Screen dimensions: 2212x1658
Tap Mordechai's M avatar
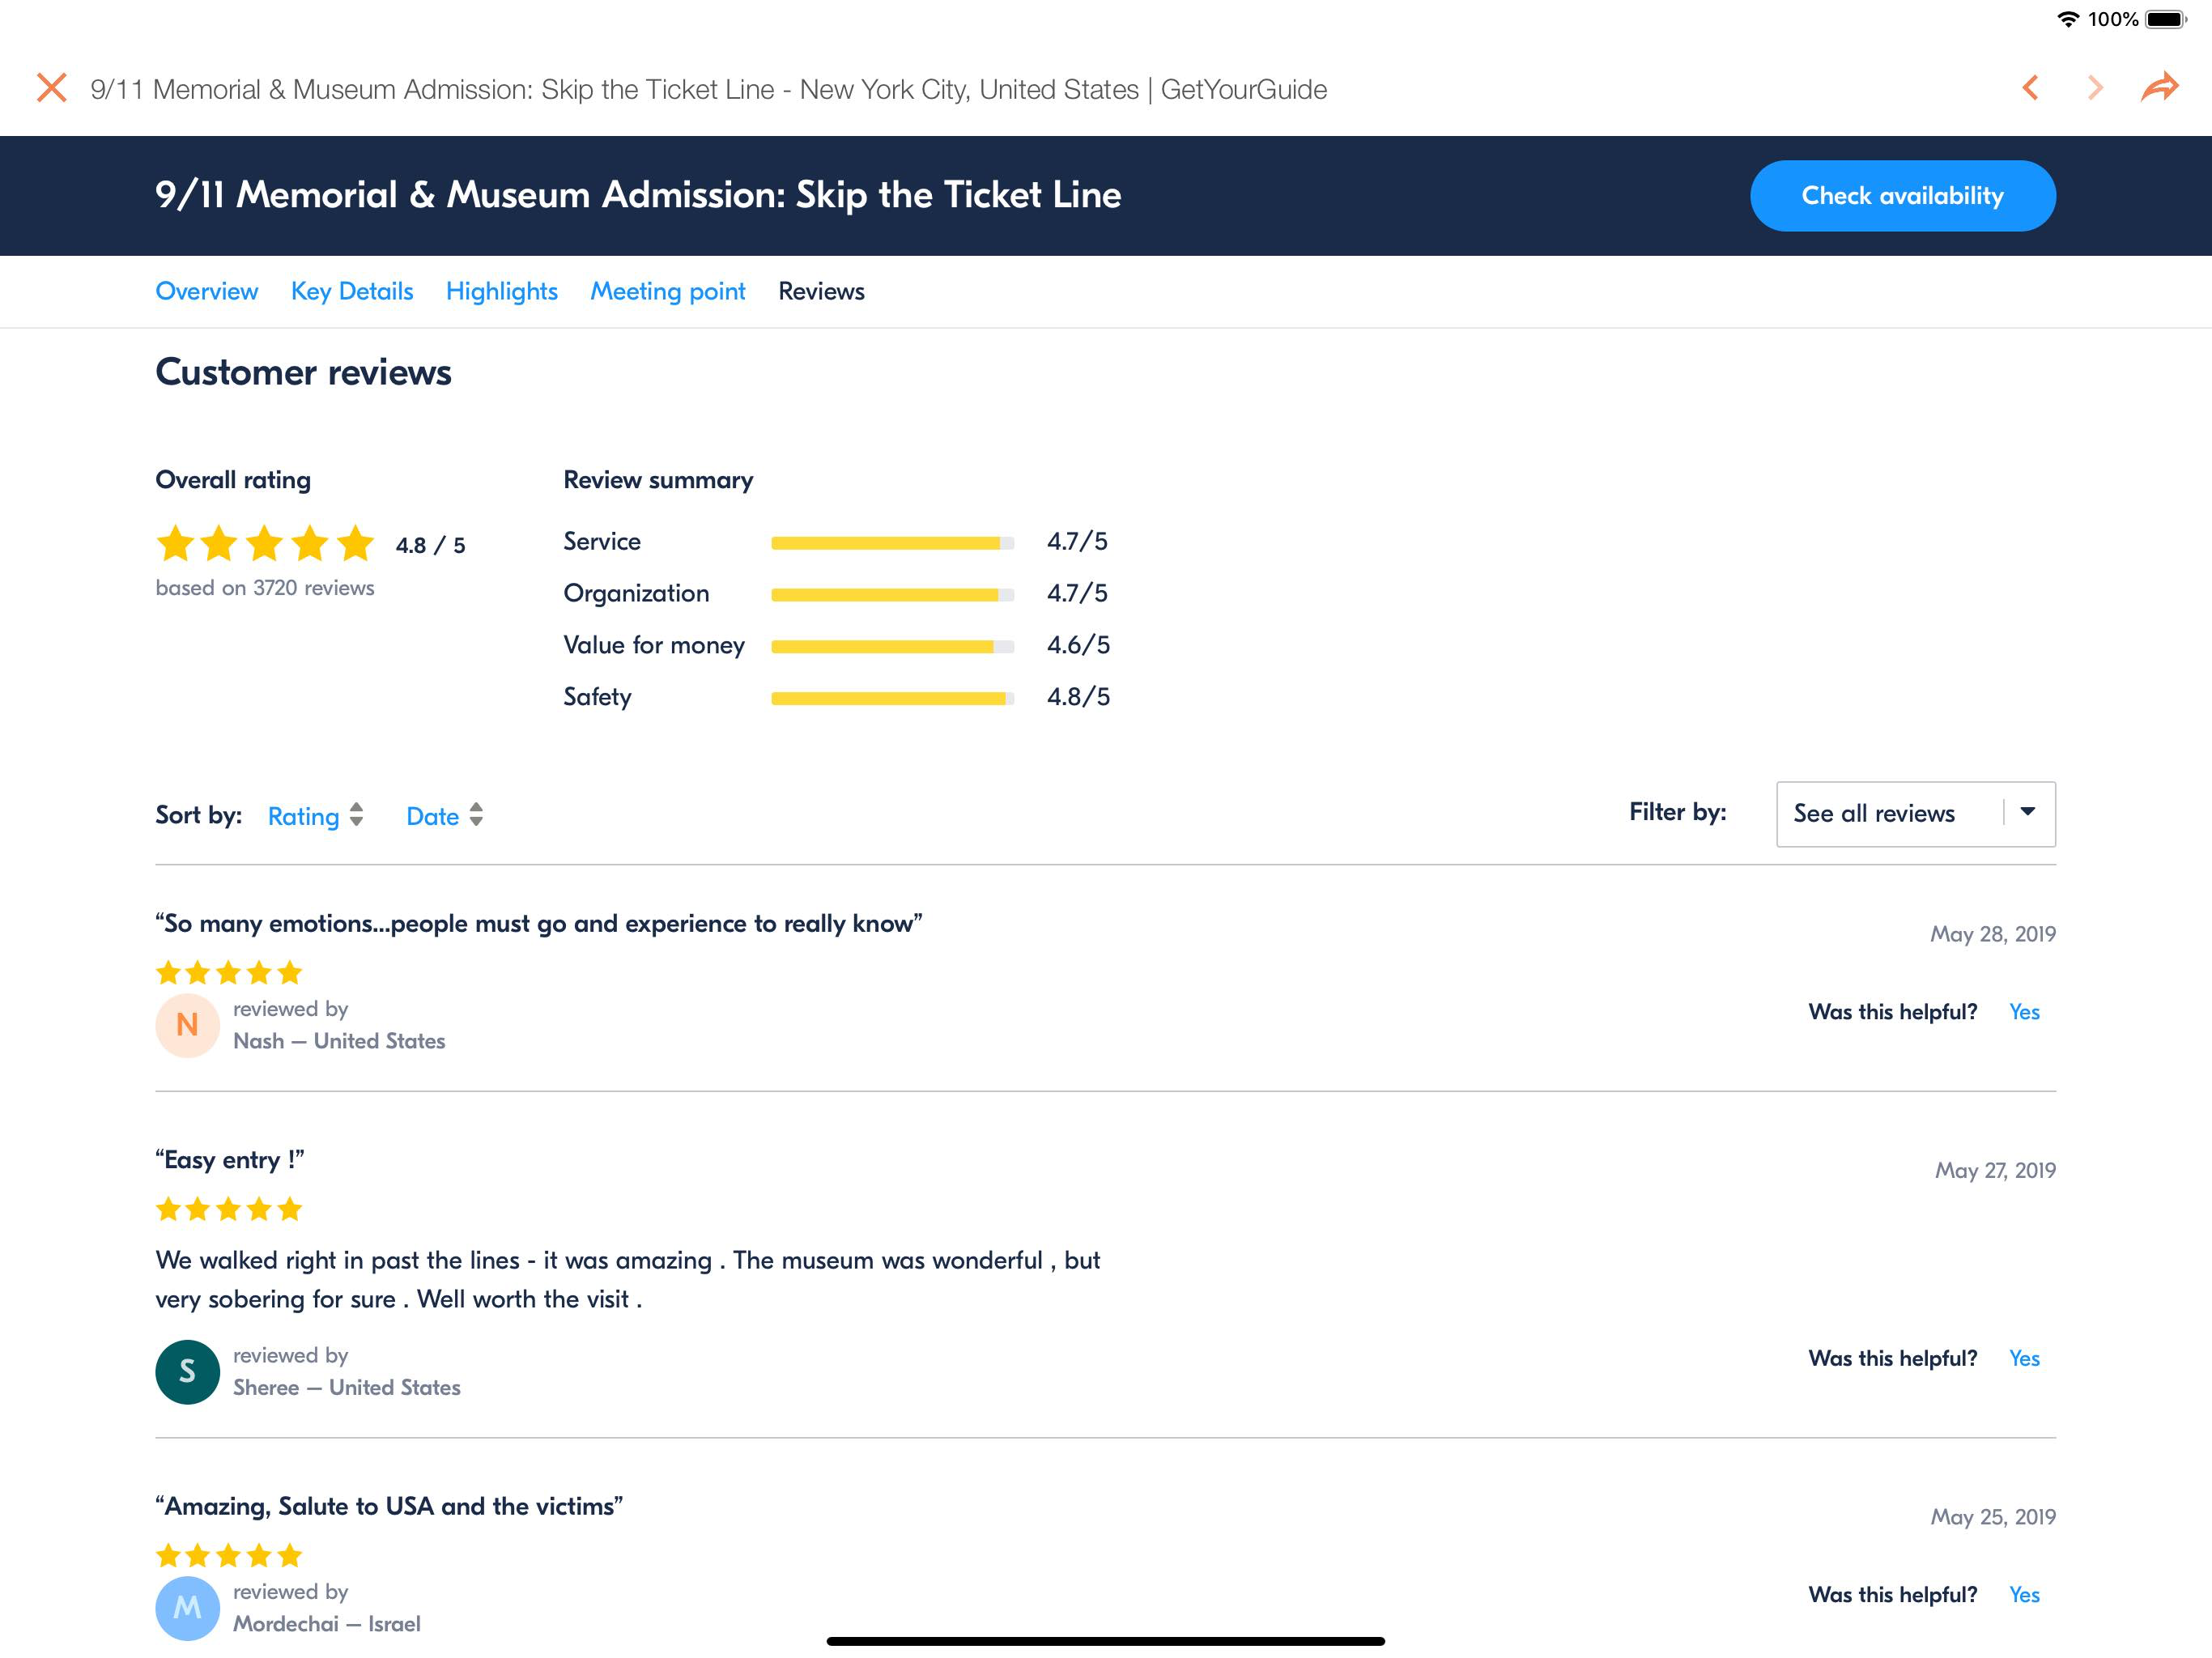point(187,1608)
